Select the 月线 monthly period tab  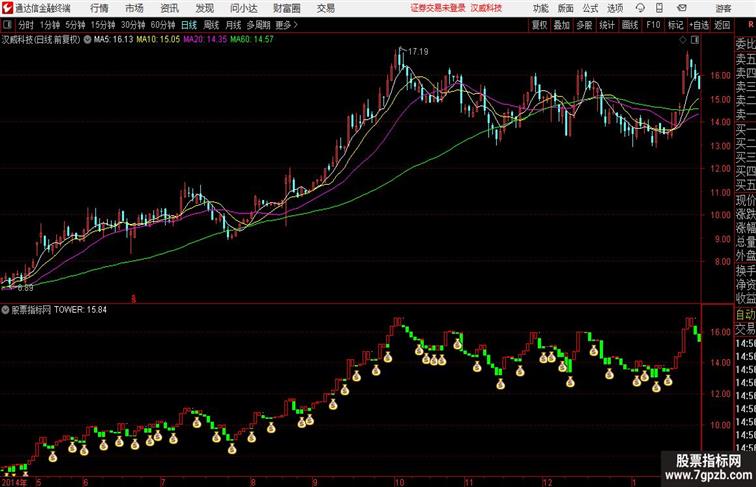[233, 25]
